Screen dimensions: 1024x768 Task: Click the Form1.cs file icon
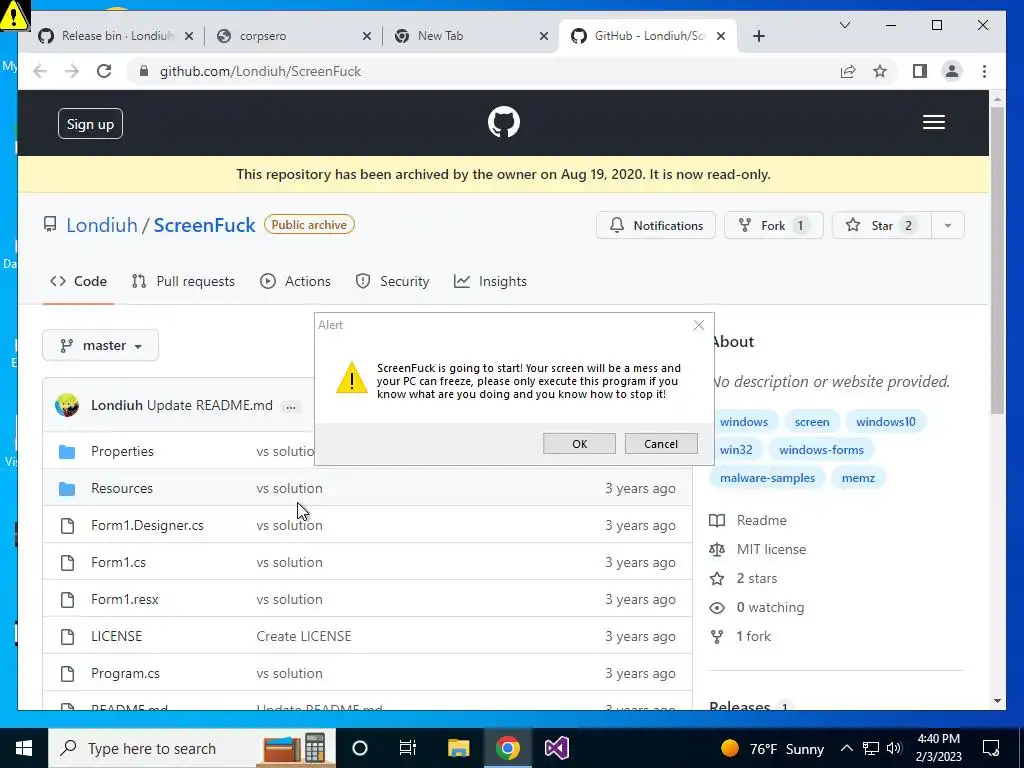tap(67, 562)
